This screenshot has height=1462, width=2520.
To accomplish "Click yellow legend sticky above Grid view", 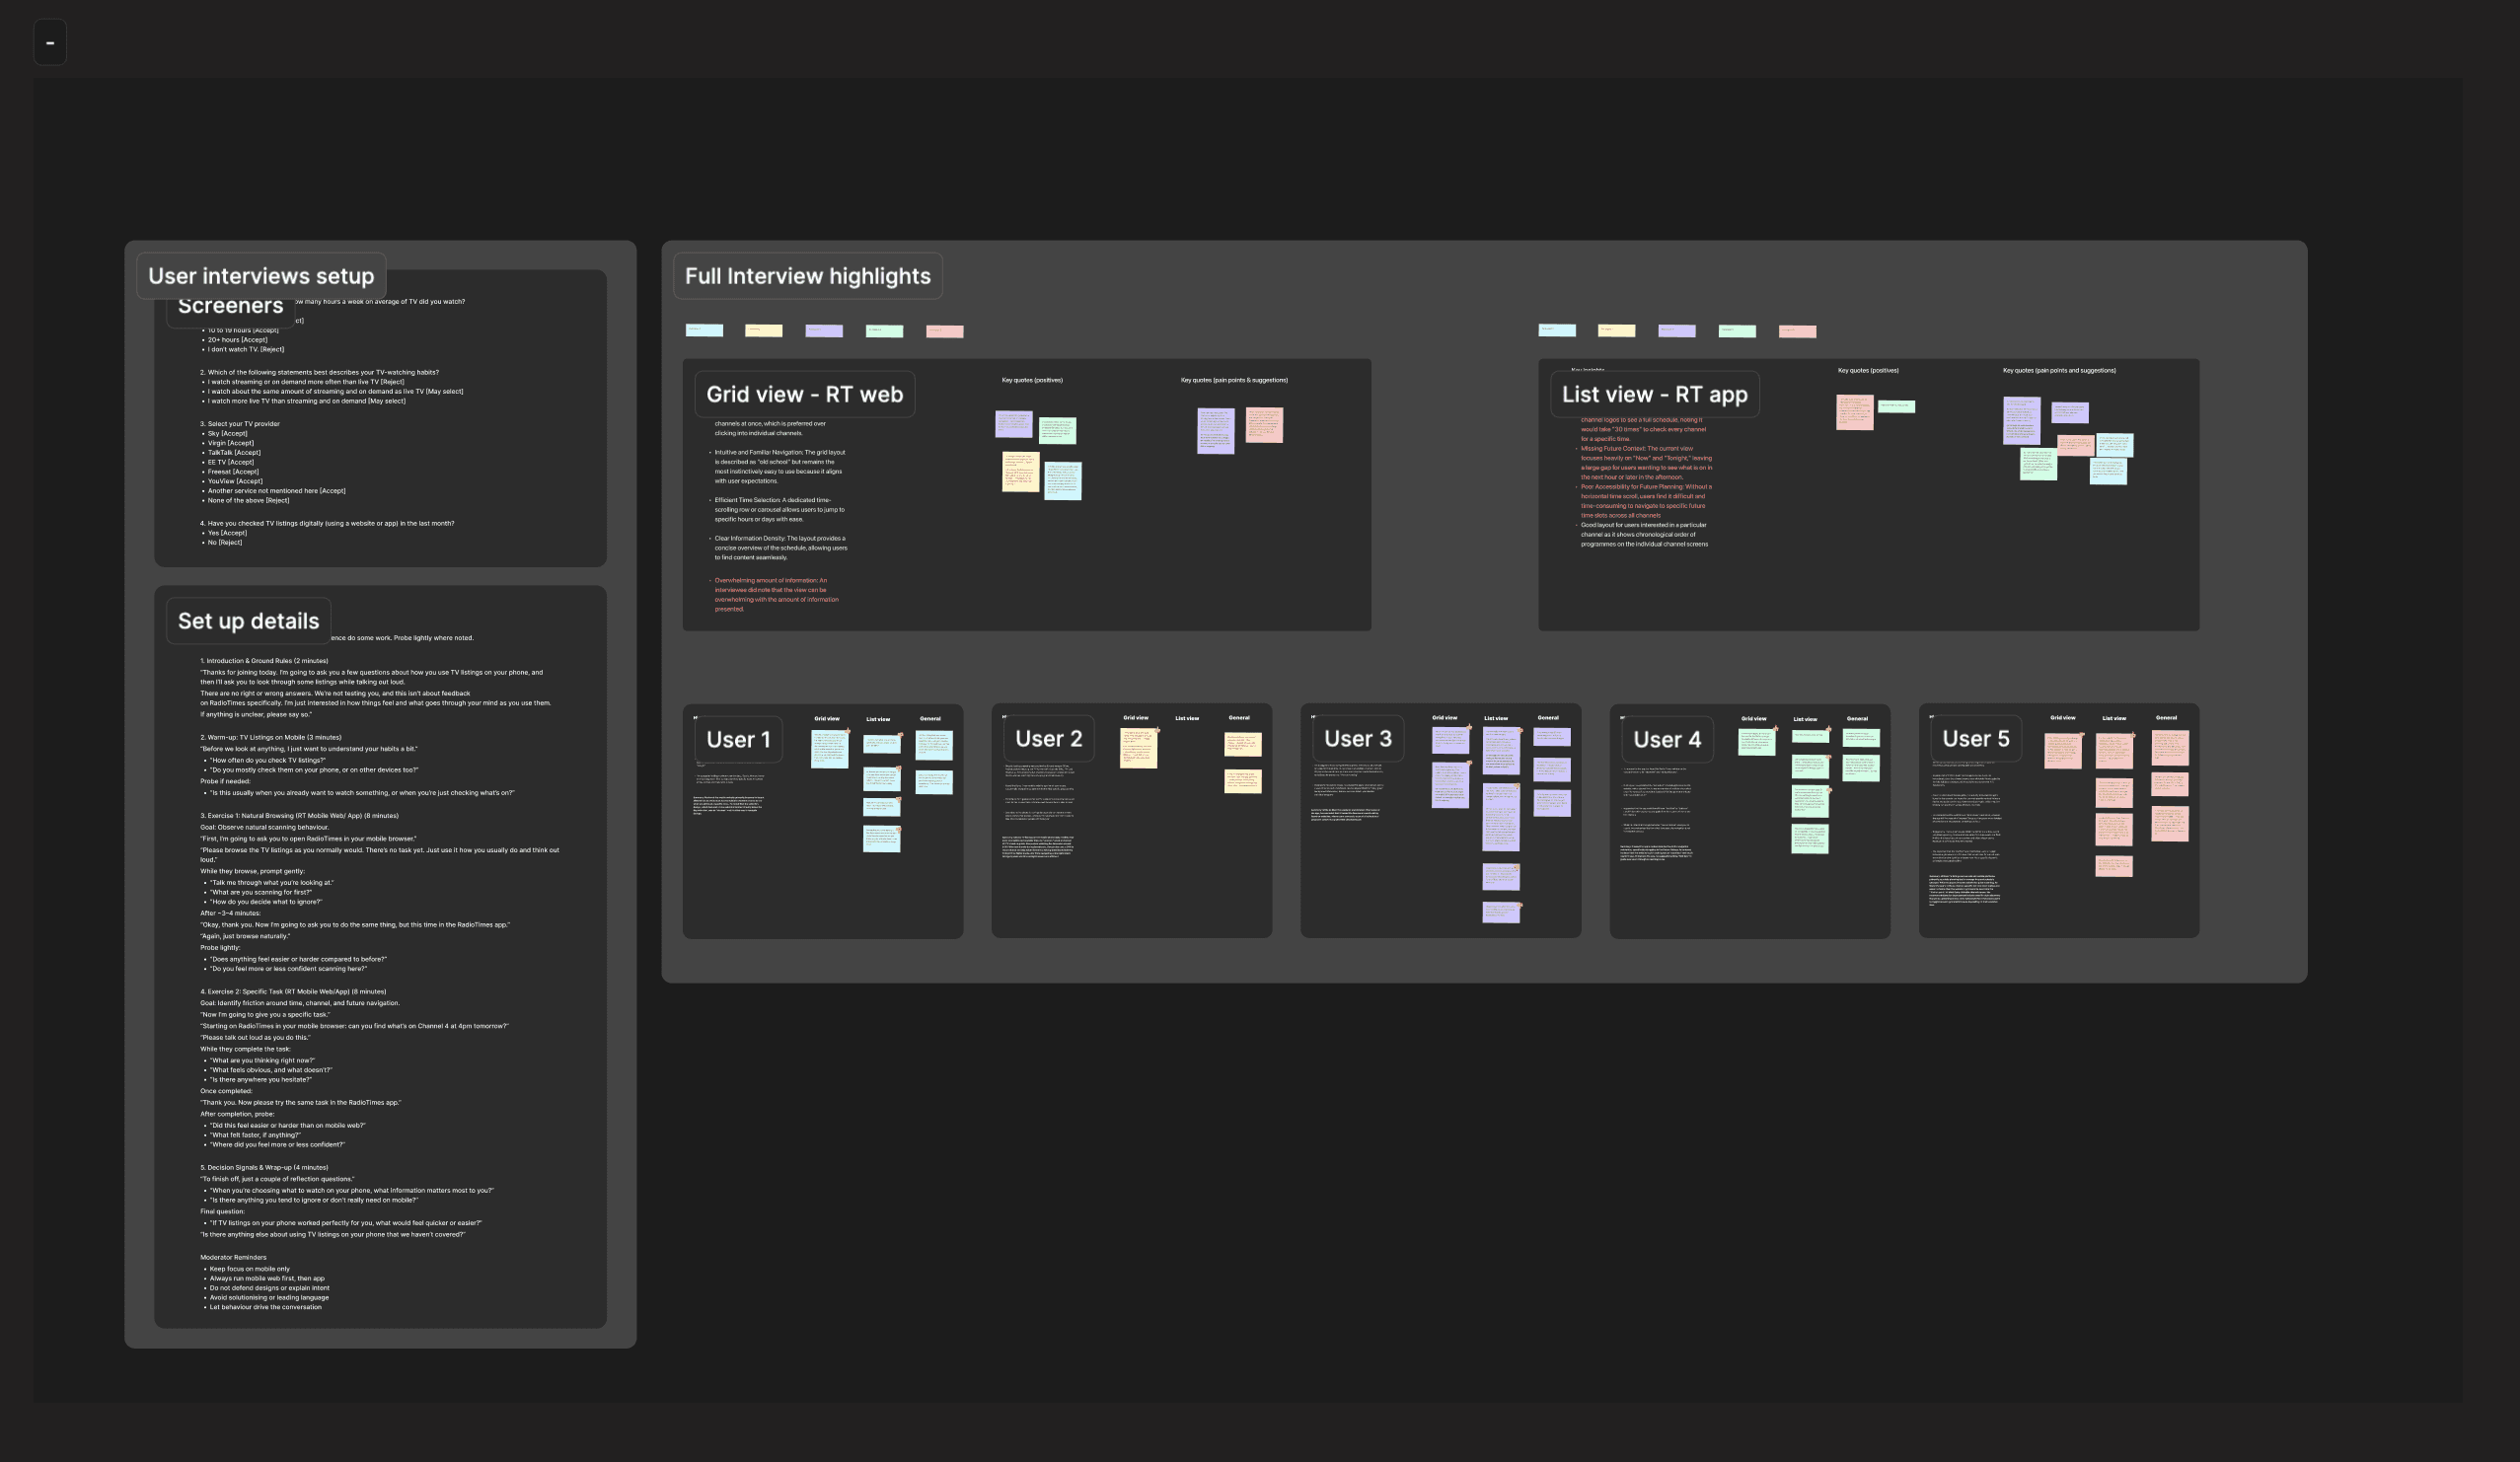I will (764, 331).
